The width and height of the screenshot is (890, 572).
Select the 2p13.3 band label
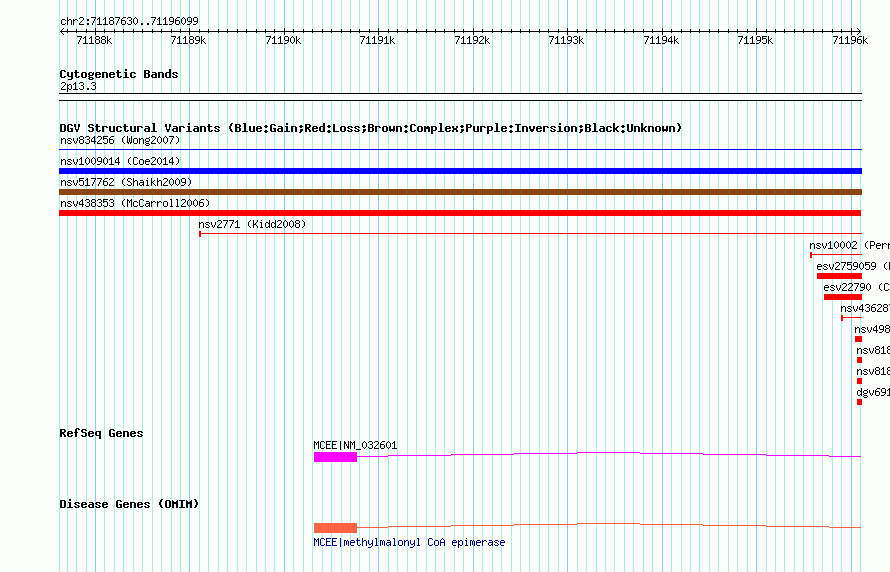(78, 86)
